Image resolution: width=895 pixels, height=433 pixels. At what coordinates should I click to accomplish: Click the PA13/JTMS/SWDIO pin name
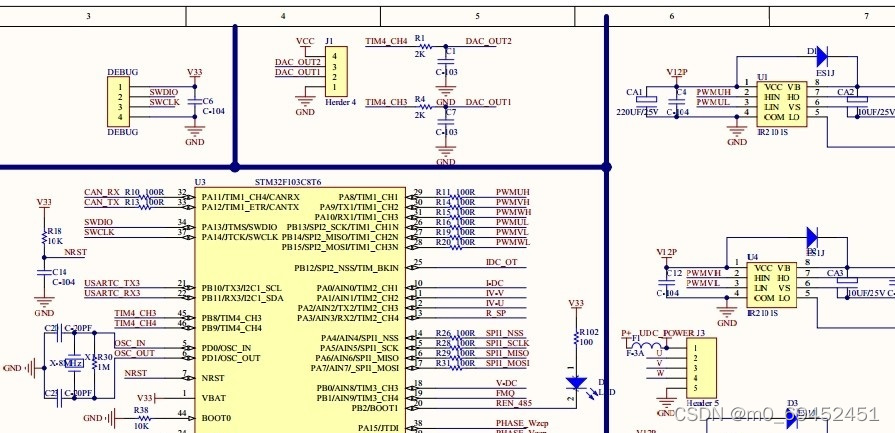point(239,227)
